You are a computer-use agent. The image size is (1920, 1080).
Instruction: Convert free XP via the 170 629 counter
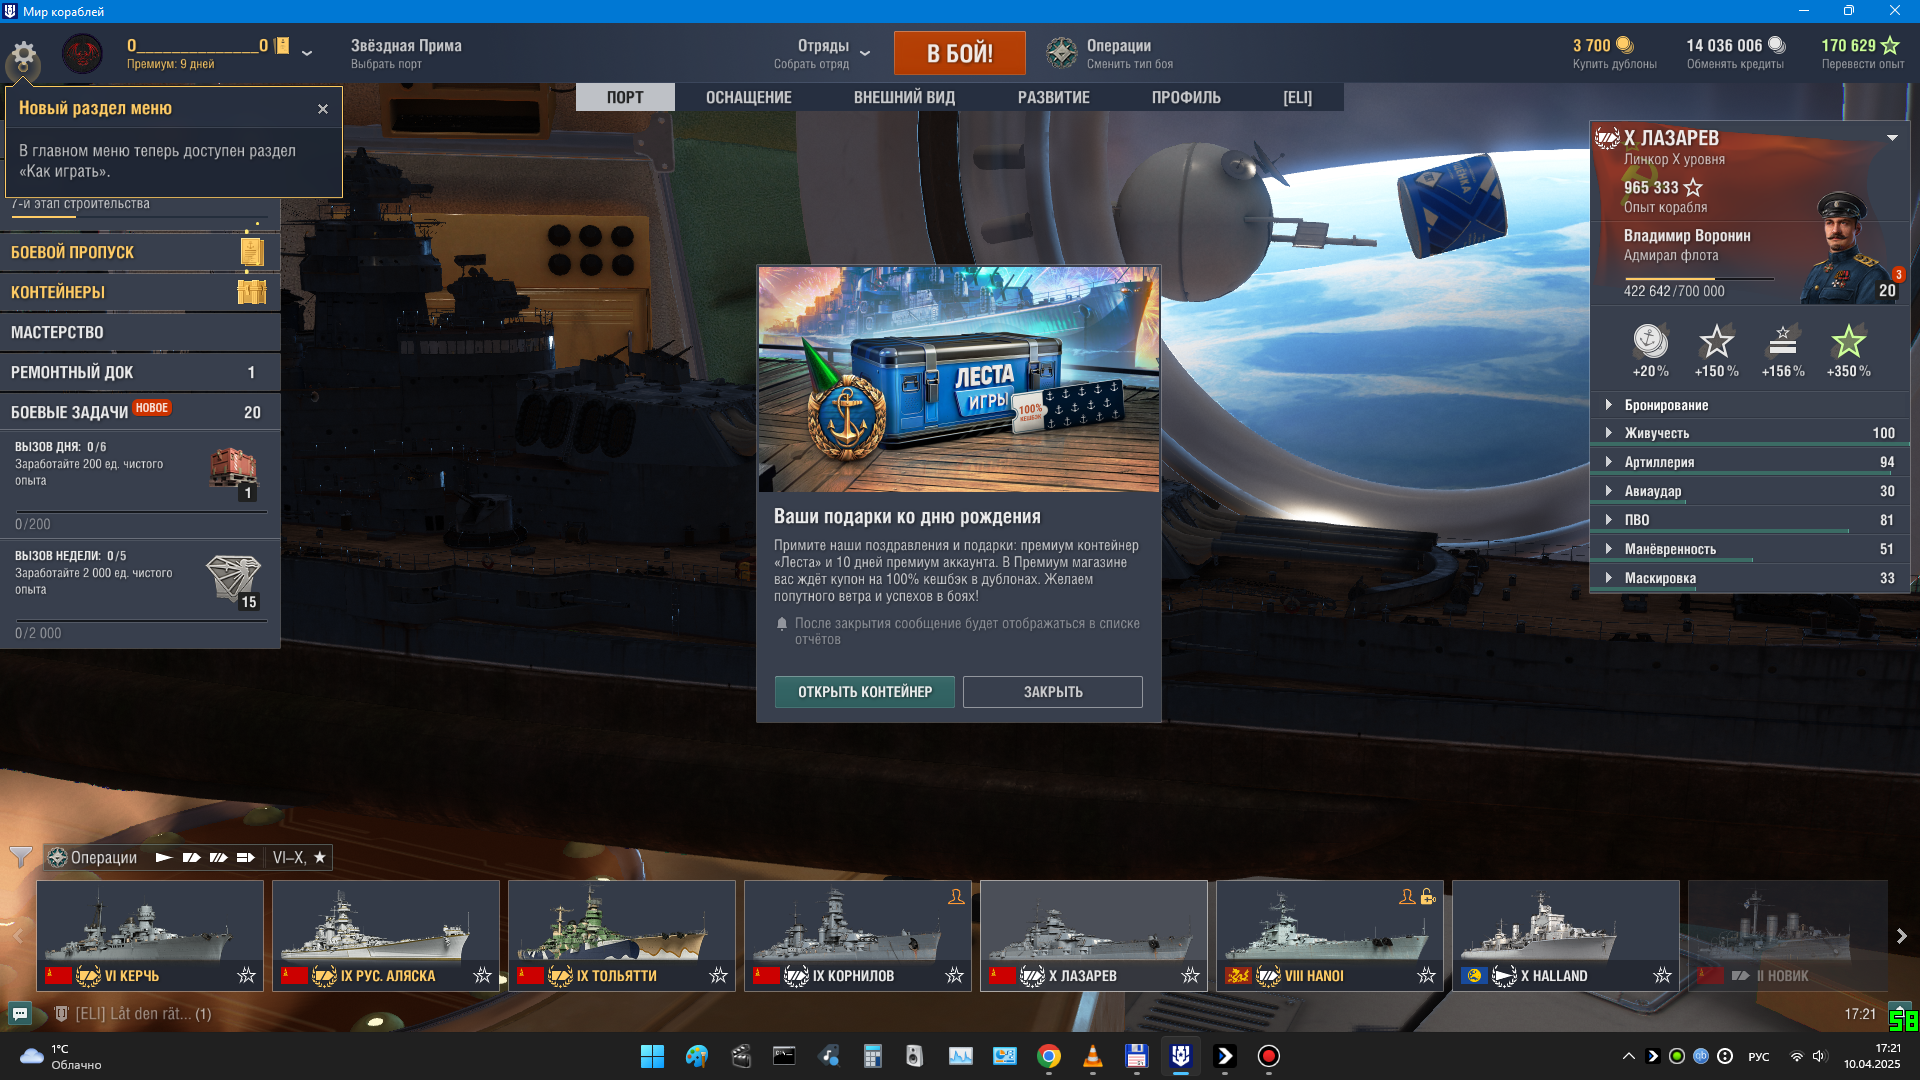[1862, 54]
